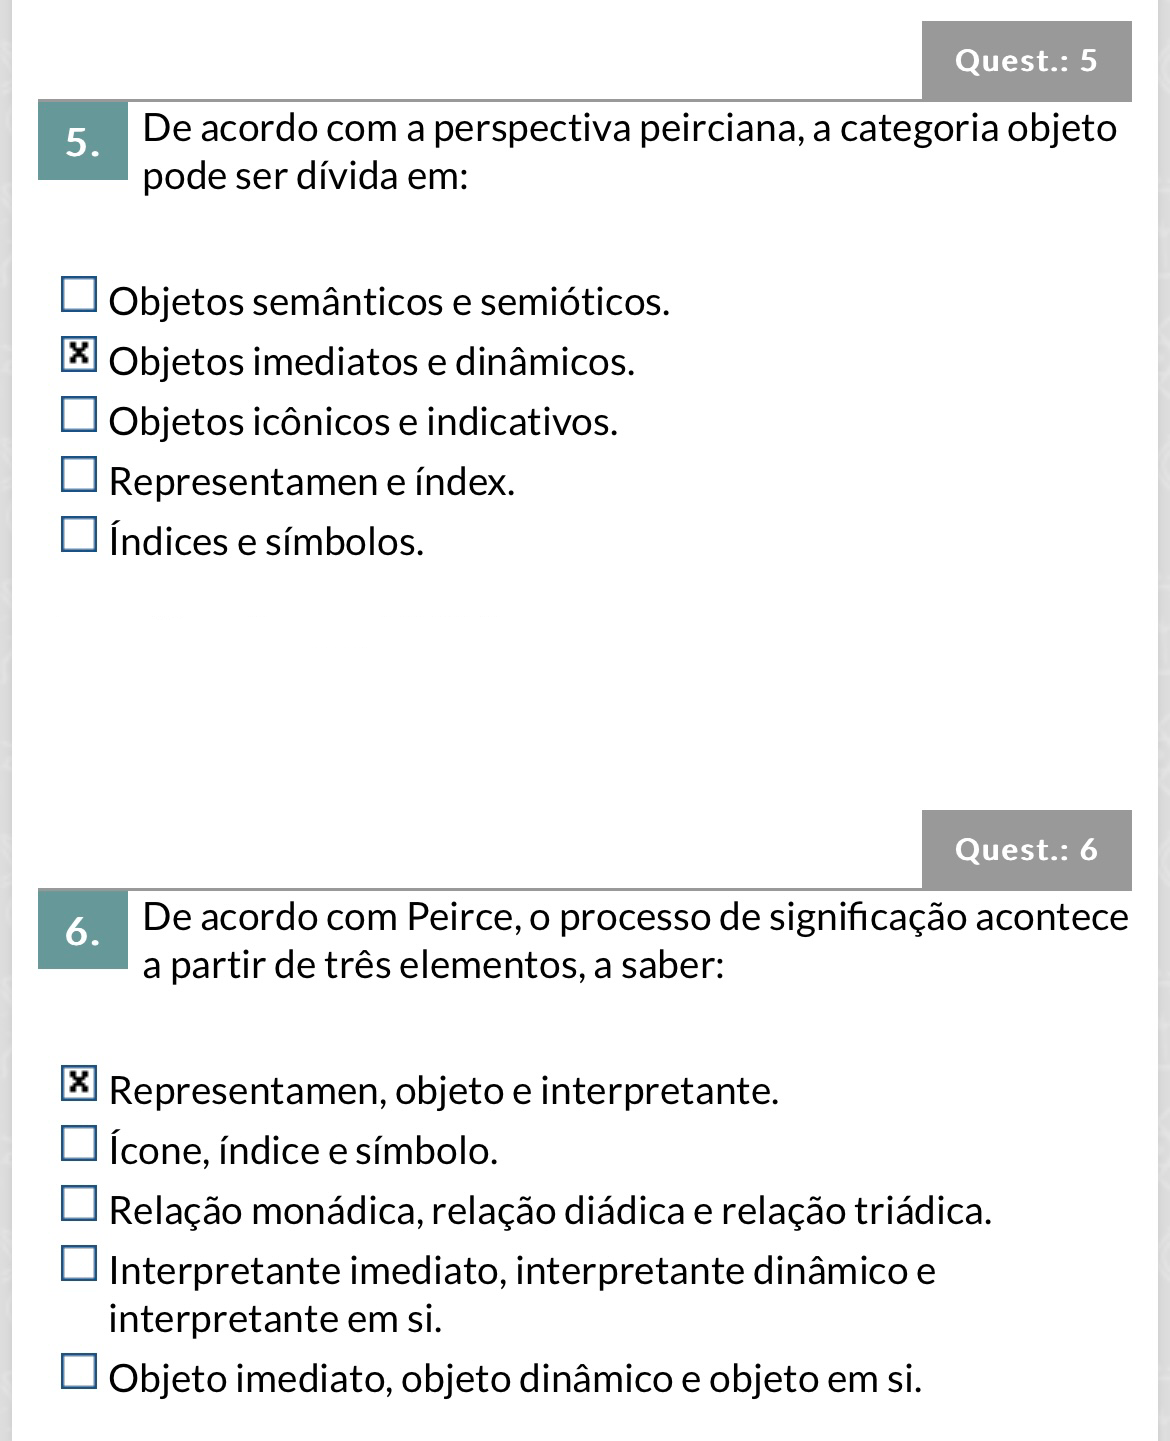Check the "Objeto imediato, objeto dinâmico" checkbox
This screenshot has width=1170, height=1441.
click(x=79, y=1372)
